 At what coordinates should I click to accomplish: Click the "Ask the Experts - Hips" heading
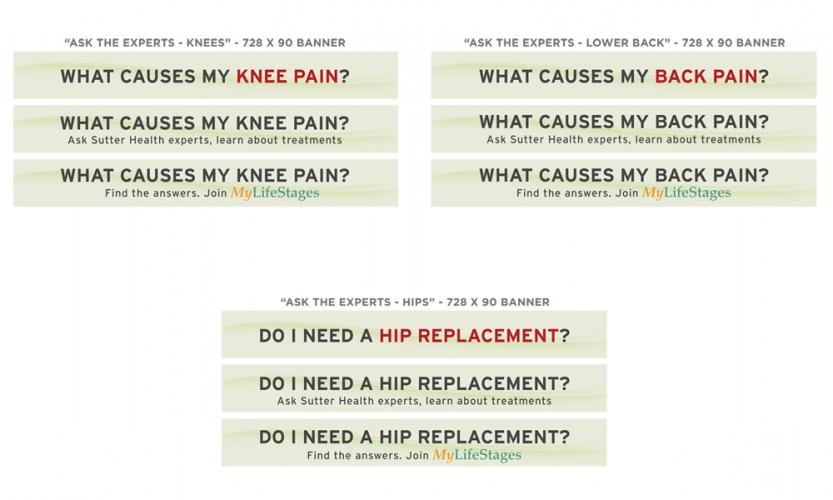point(414,302)
